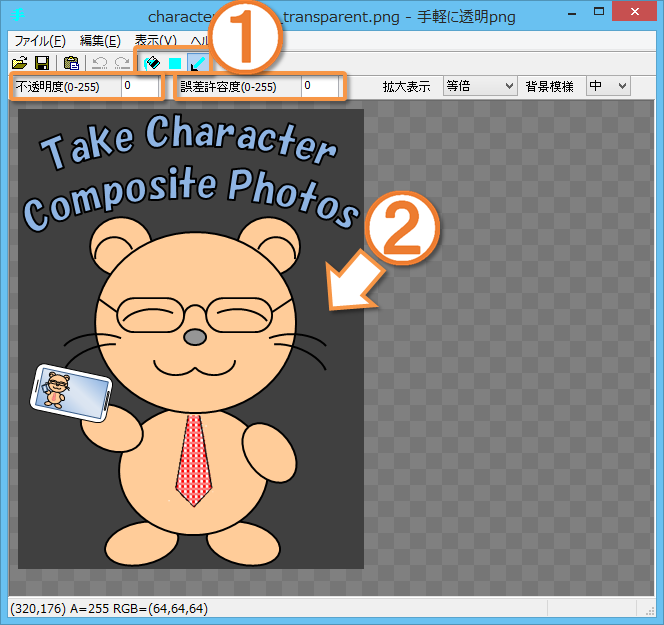Click the paste clipboard icon
This screenshot has width=664, height=625.
[72, 63]
